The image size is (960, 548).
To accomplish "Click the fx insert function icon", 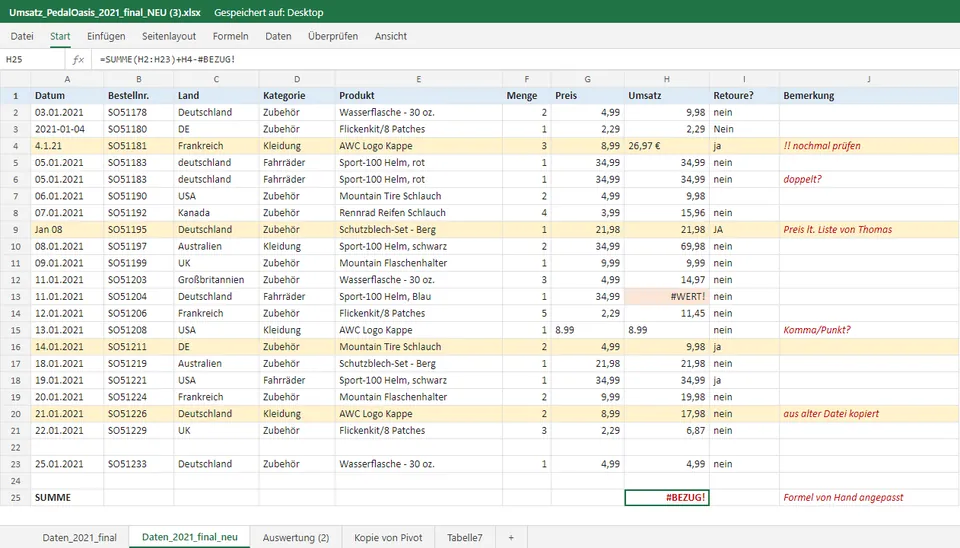I will [78, 59].
